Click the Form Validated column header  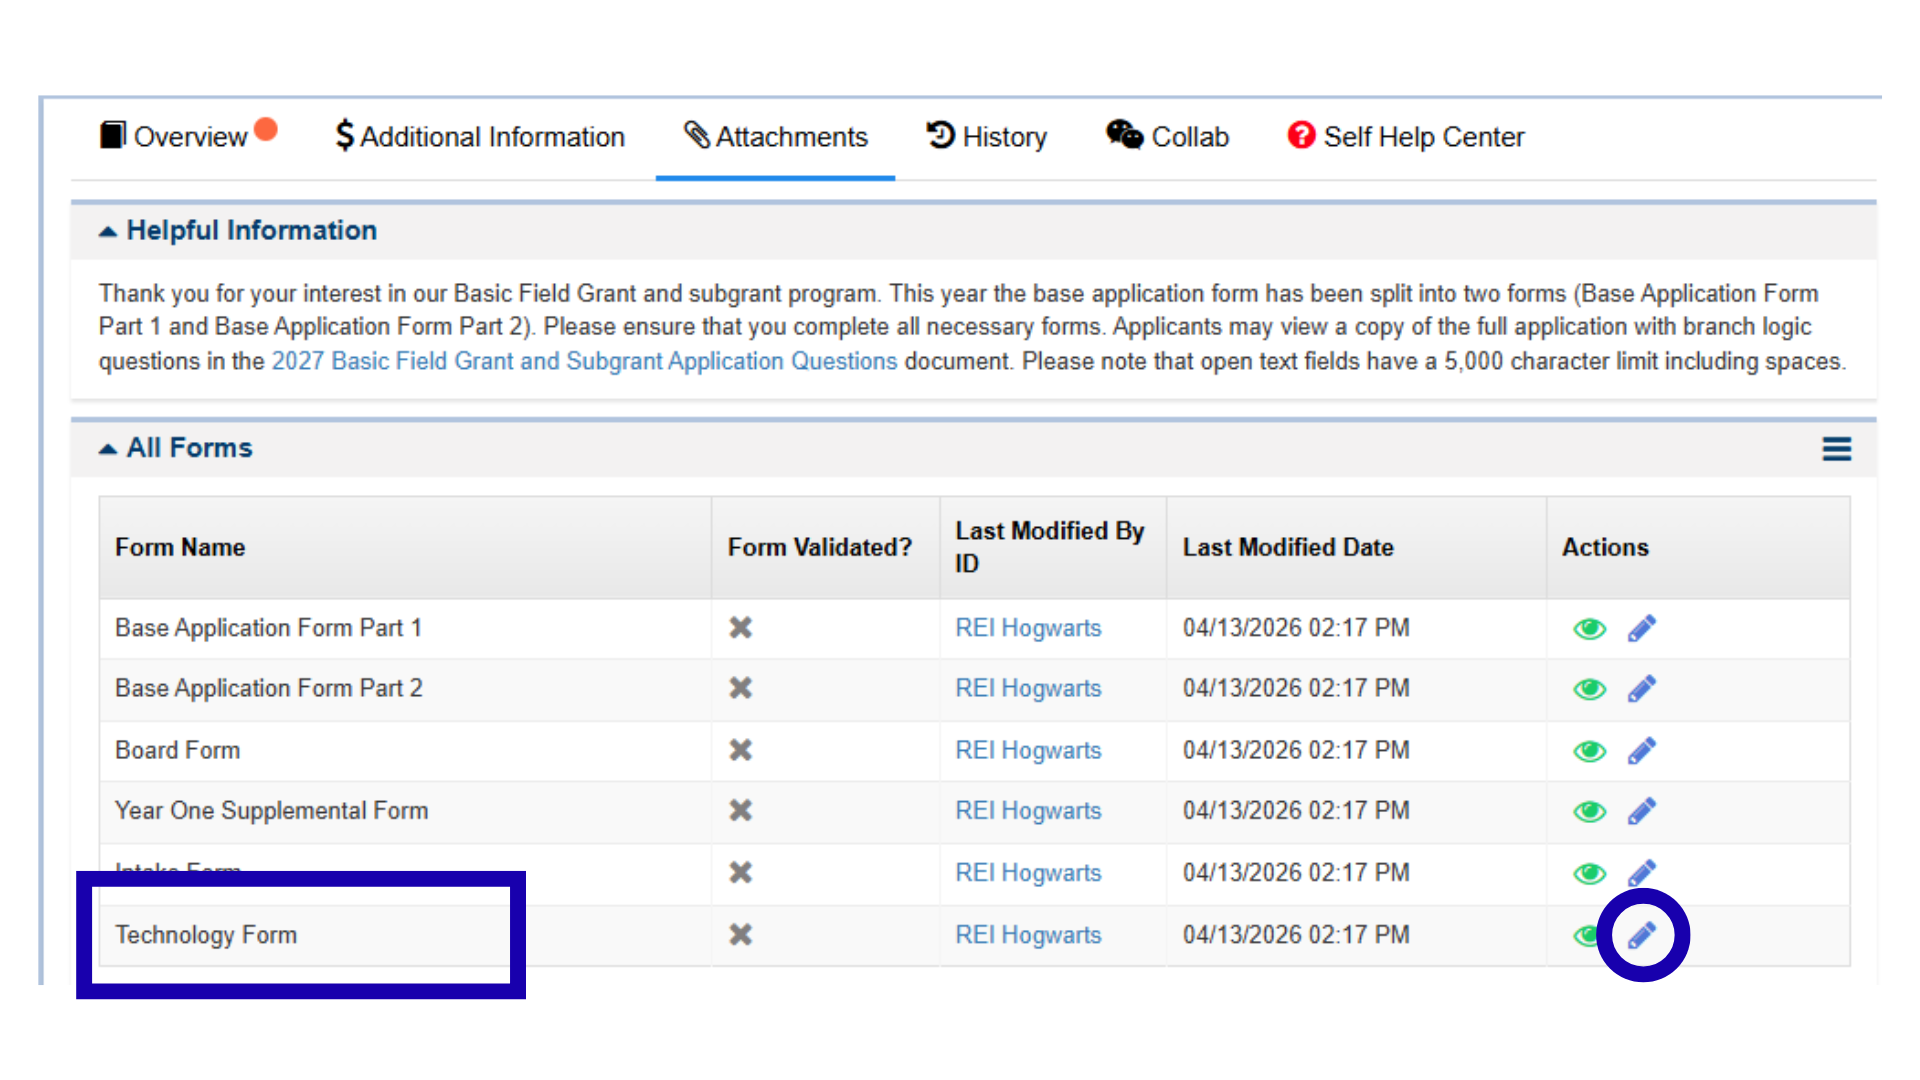pyautogui.click(x=819, y=547)
